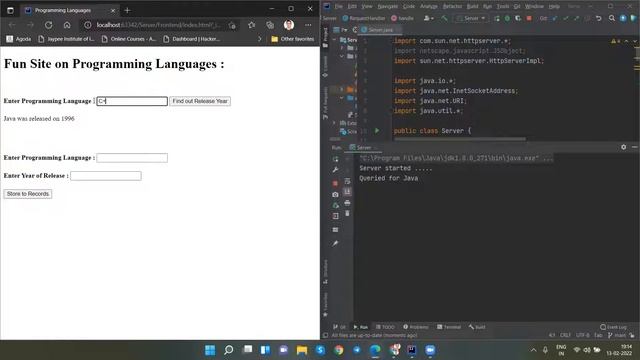Open Dashboard HackerRank bookmark

coord(192,39)
